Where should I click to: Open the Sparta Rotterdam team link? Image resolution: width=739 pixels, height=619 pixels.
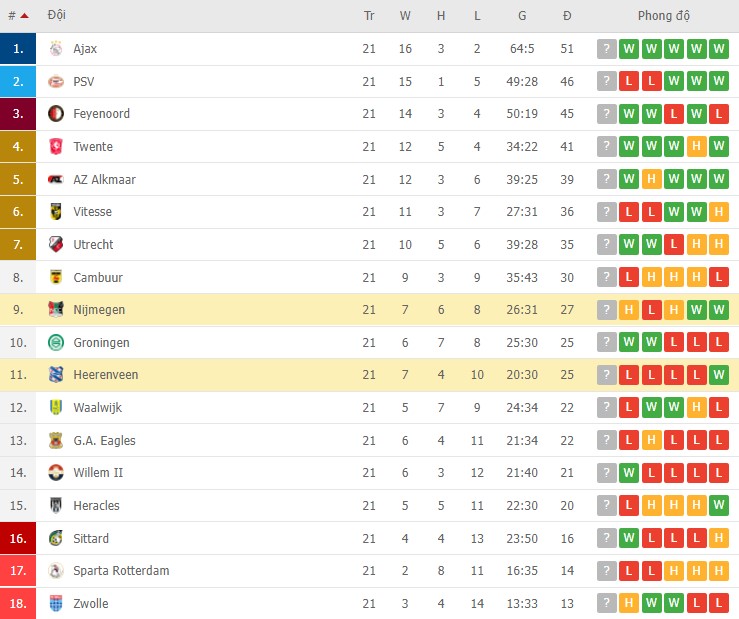(x=121, y=571)
